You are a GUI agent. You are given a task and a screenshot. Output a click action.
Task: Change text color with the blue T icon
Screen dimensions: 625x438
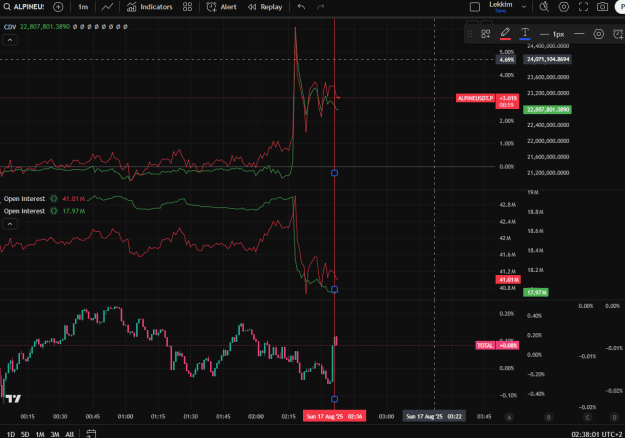(525, 34)
